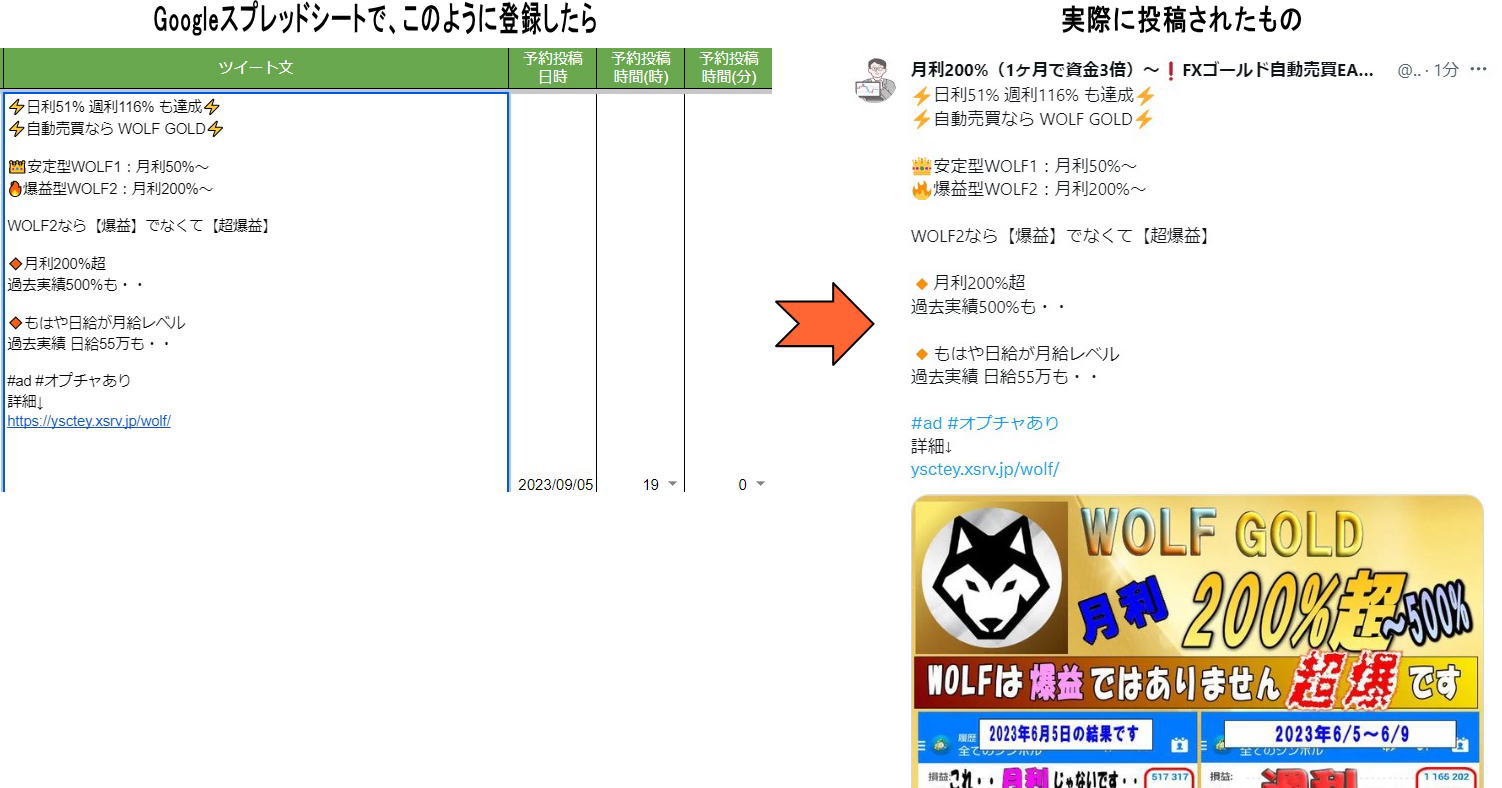Select the ツイート文 column header

pos(256,68)
